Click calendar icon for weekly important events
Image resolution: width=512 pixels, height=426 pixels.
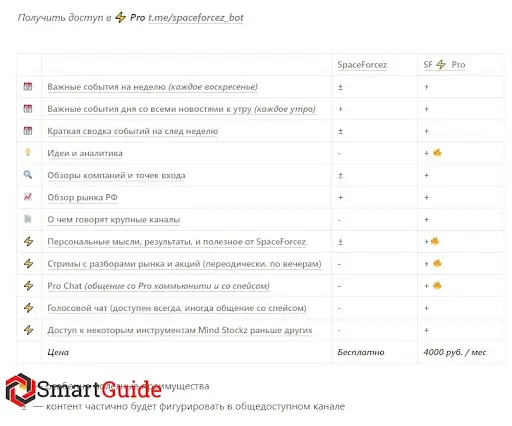click(28, 87)
